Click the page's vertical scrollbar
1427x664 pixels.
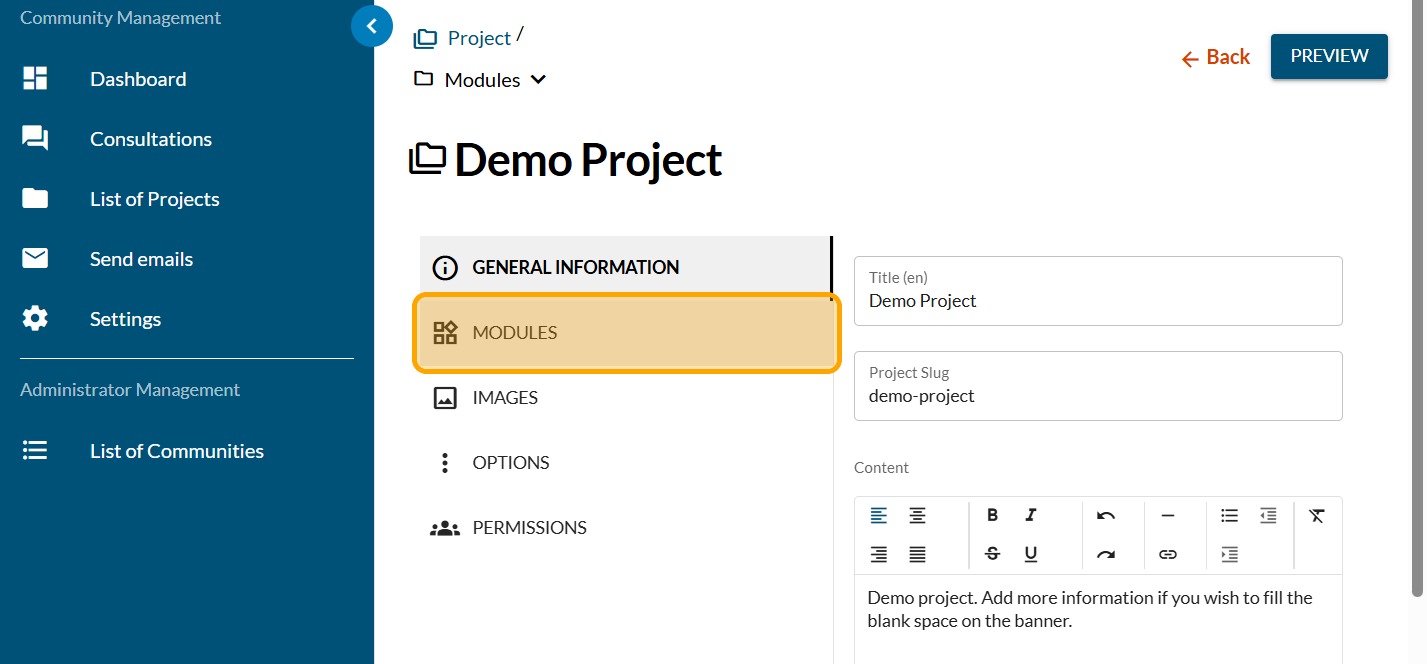coord(1416,300)
